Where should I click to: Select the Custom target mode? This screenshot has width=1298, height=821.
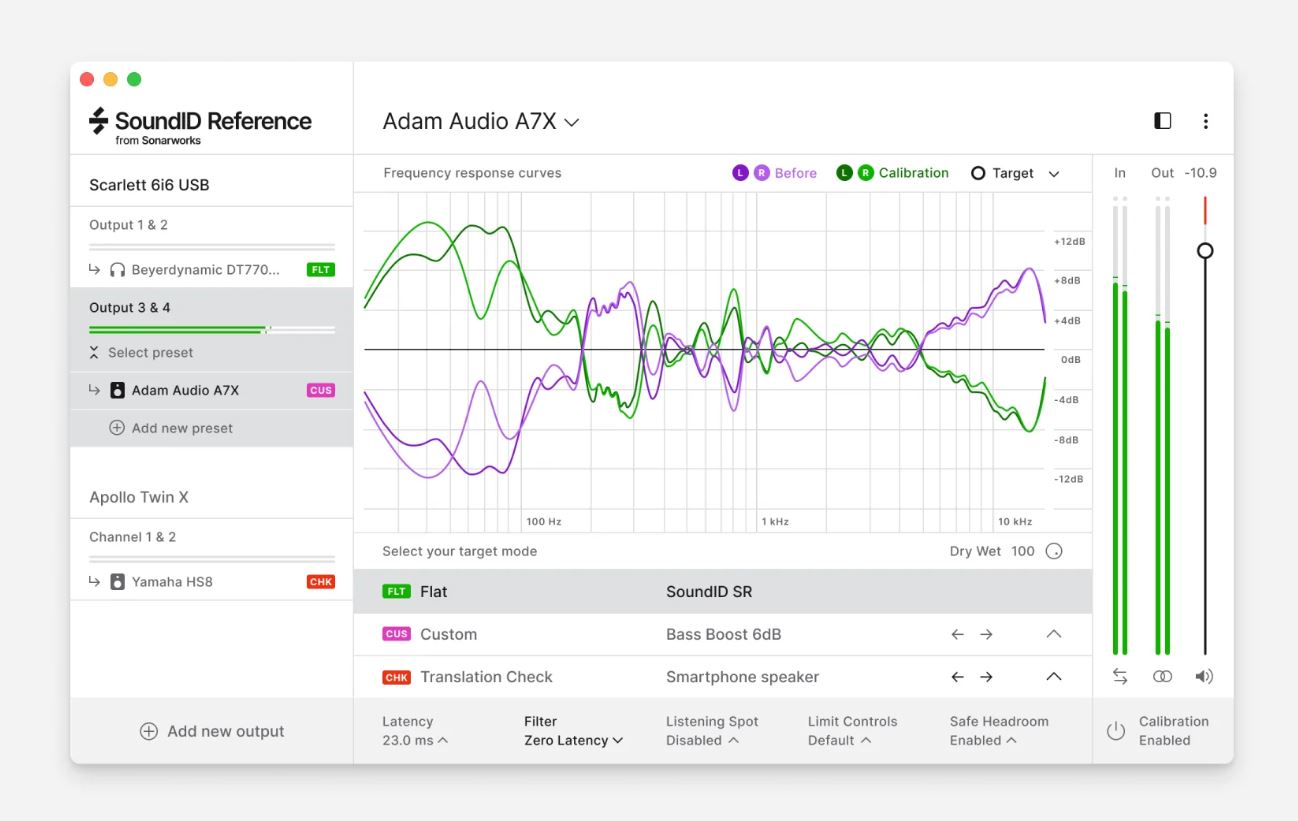coord(723,634)
